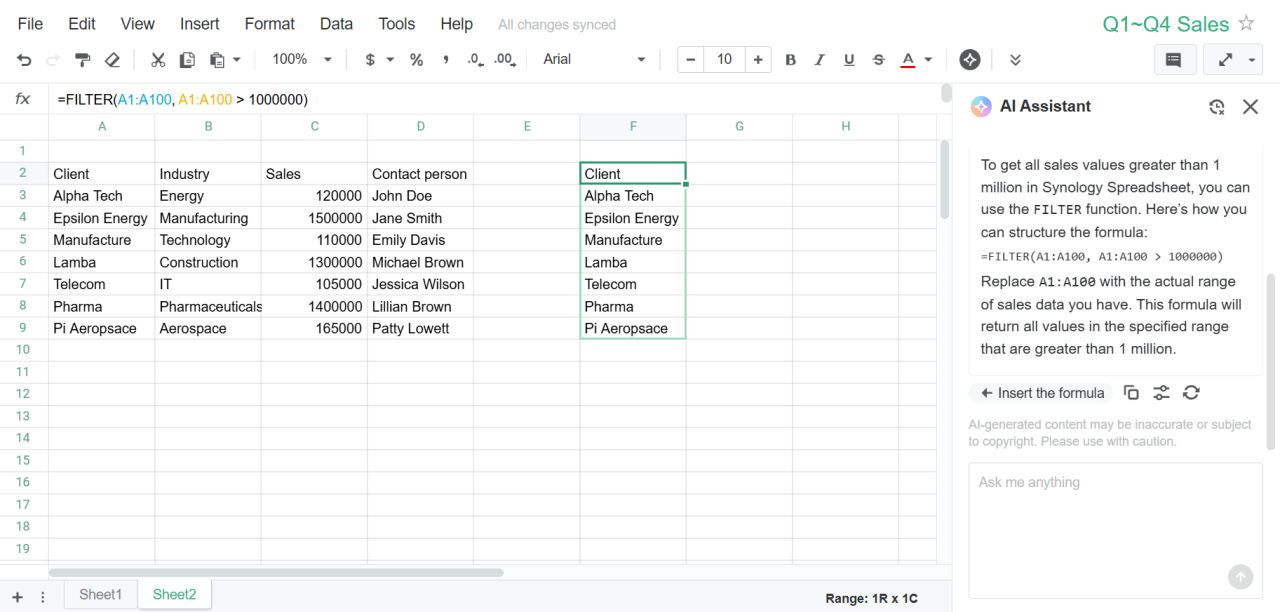The width and height of the screenshot is (1280, 612).
Task: Toggle bold formatting
Action: click(x=790, y=60)
